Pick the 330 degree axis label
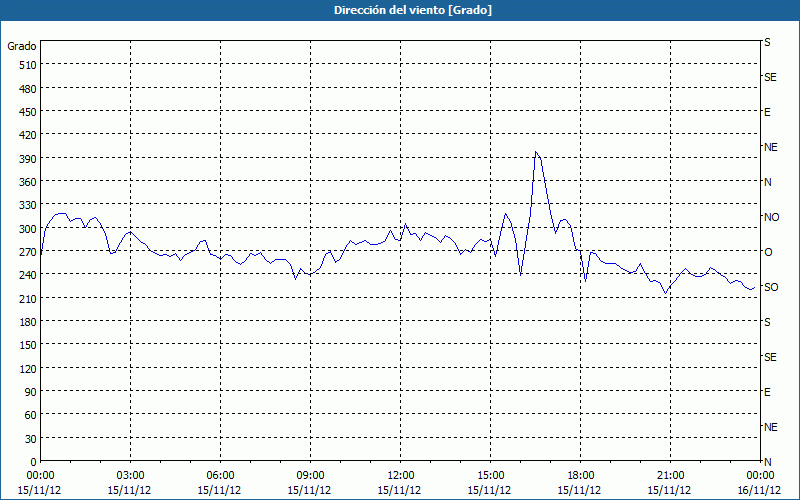800x500 pixels. point(29,205)
